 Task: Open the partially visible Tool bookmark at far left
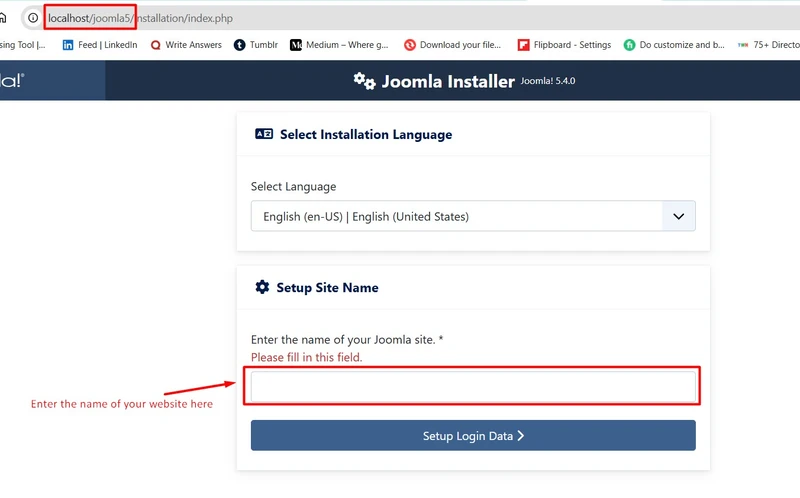tap(22, 45)
